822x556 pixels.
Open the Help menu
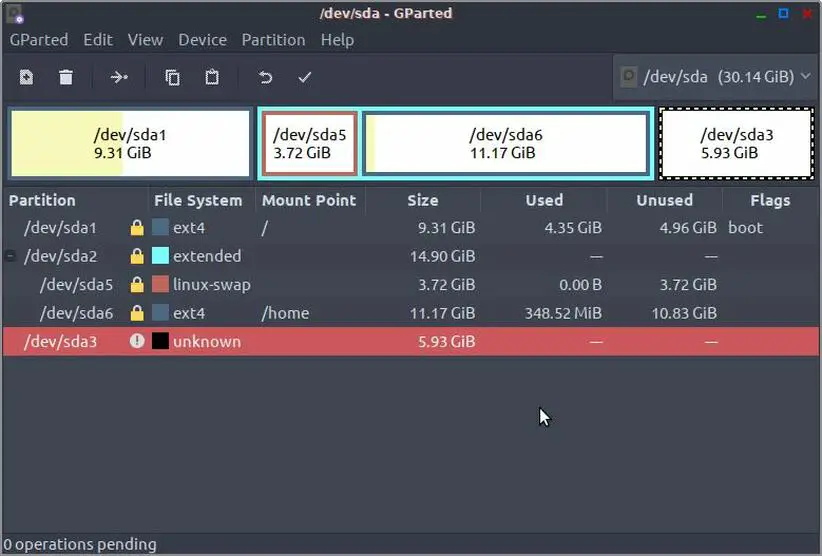click(337, 40)
